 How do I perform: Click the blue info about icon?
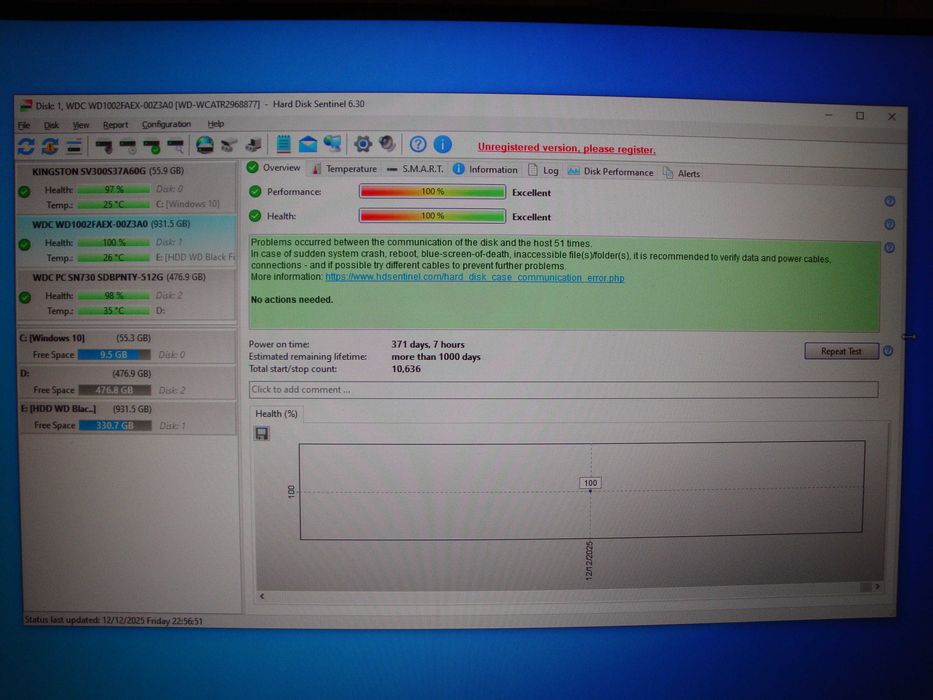(443, 144)
